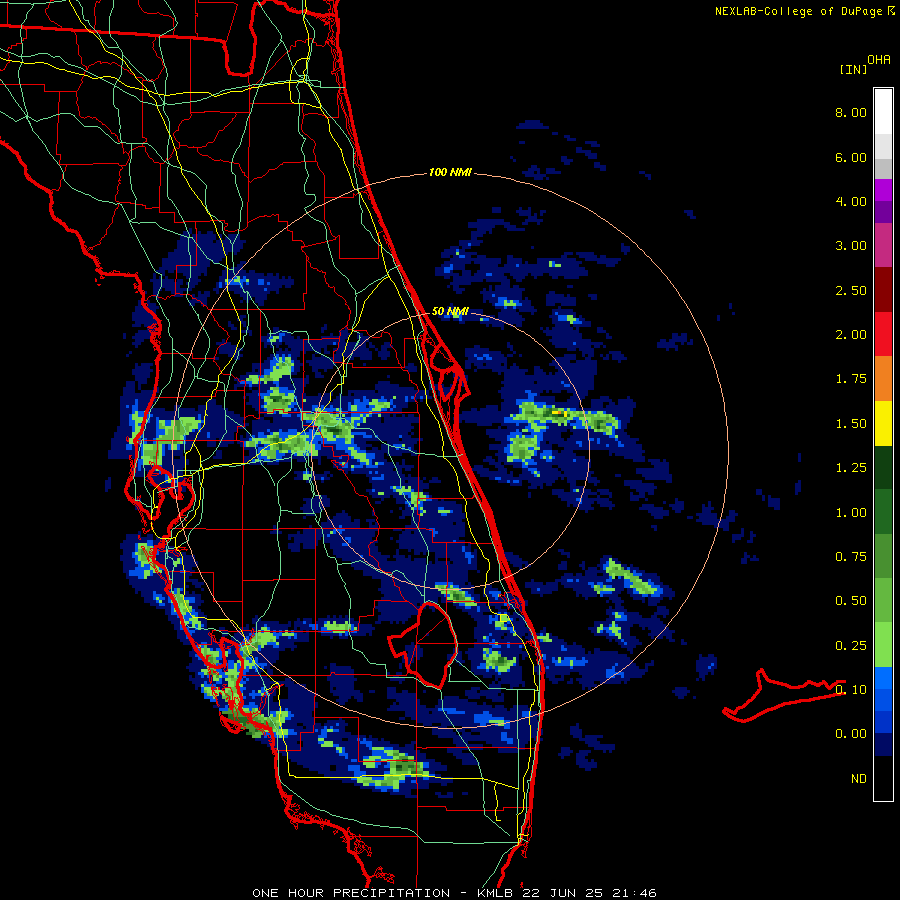
Task: Click the [IN] units label
Action: click(x=853, y=69)
